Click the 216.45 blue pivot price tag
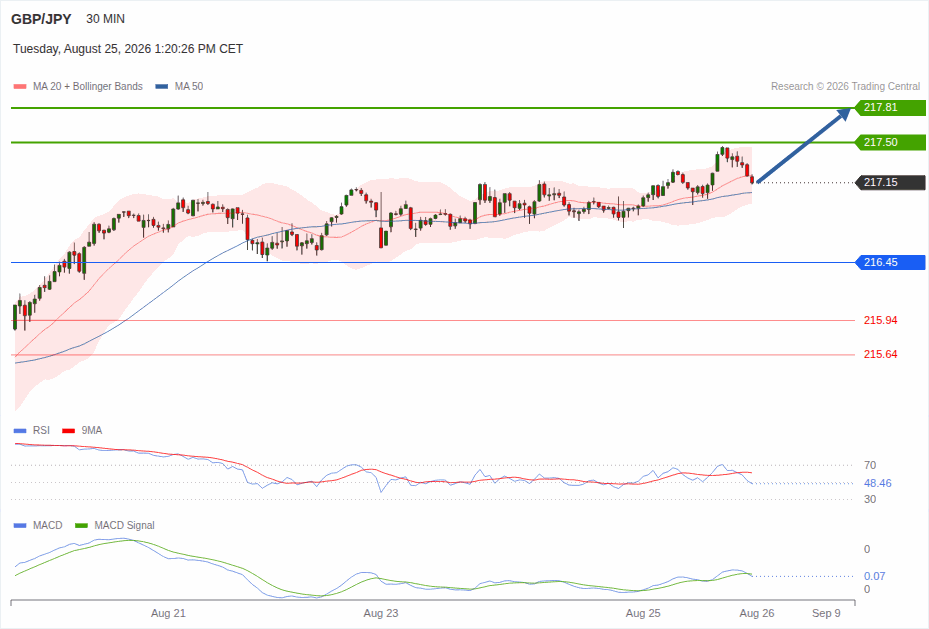This screenshot has height=629, width=929. (x=890, y=262)
